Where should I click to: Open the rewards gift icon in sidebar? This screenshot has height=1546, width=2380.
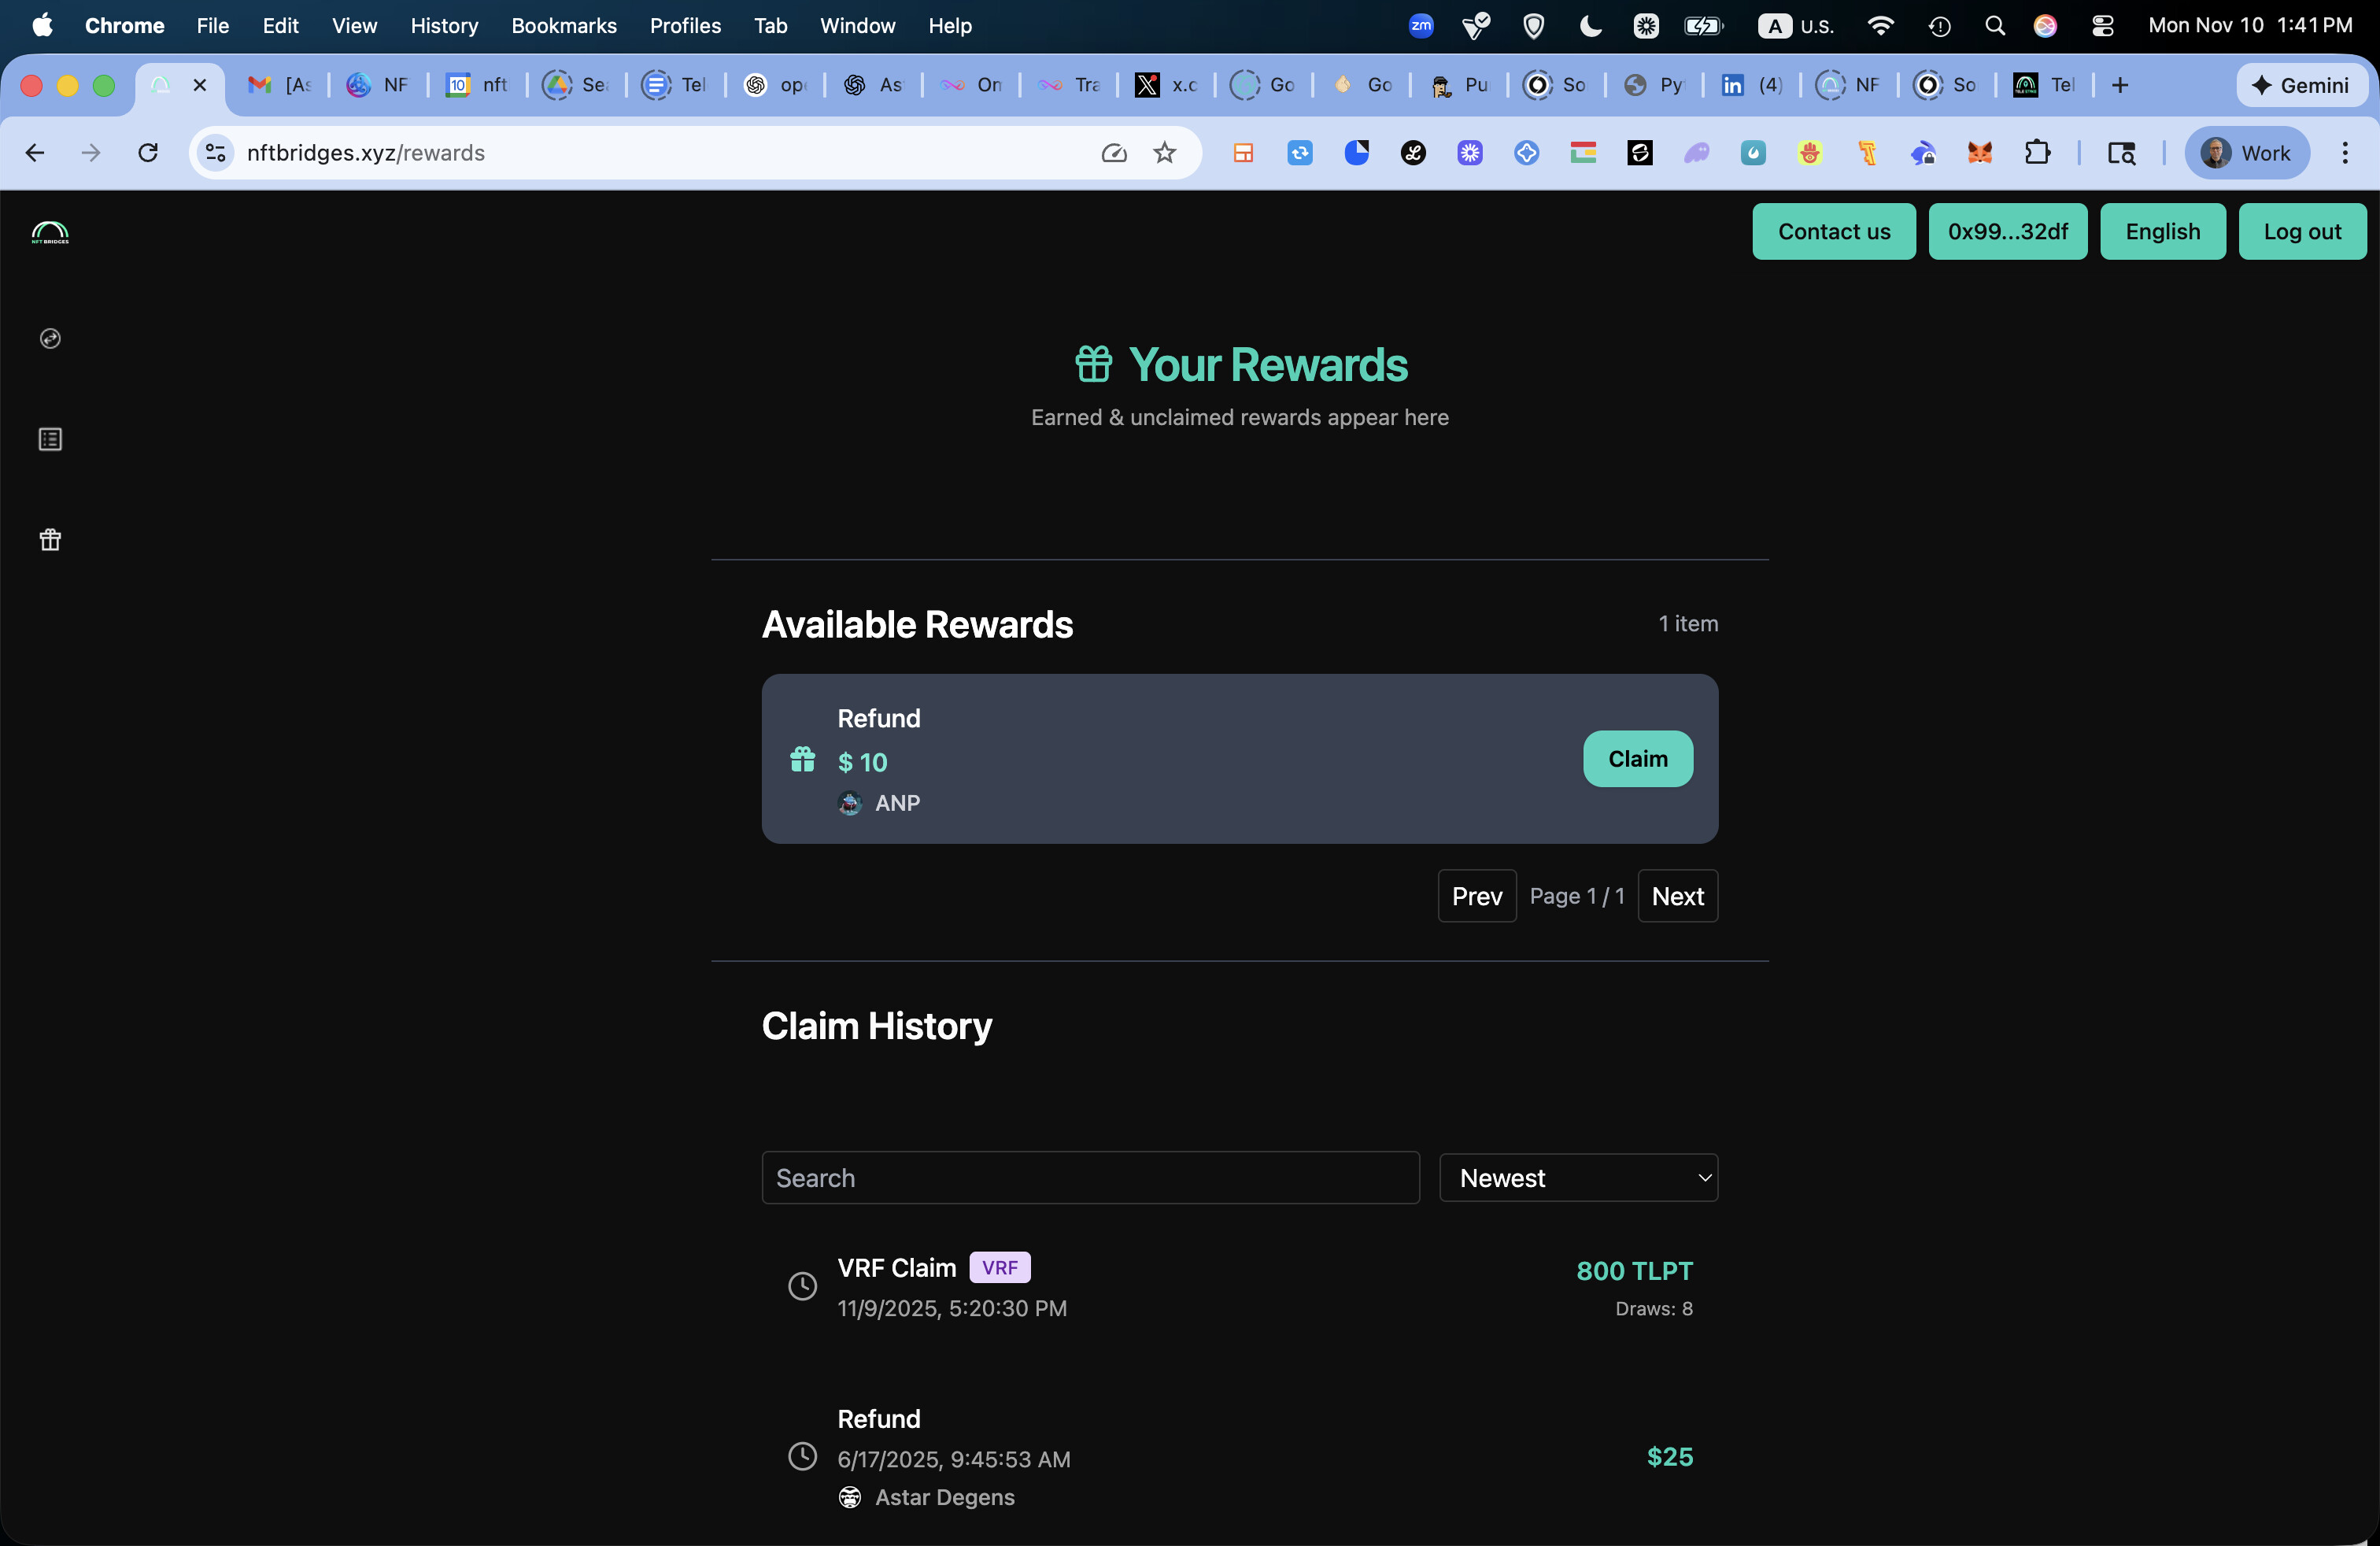(50, 540)
